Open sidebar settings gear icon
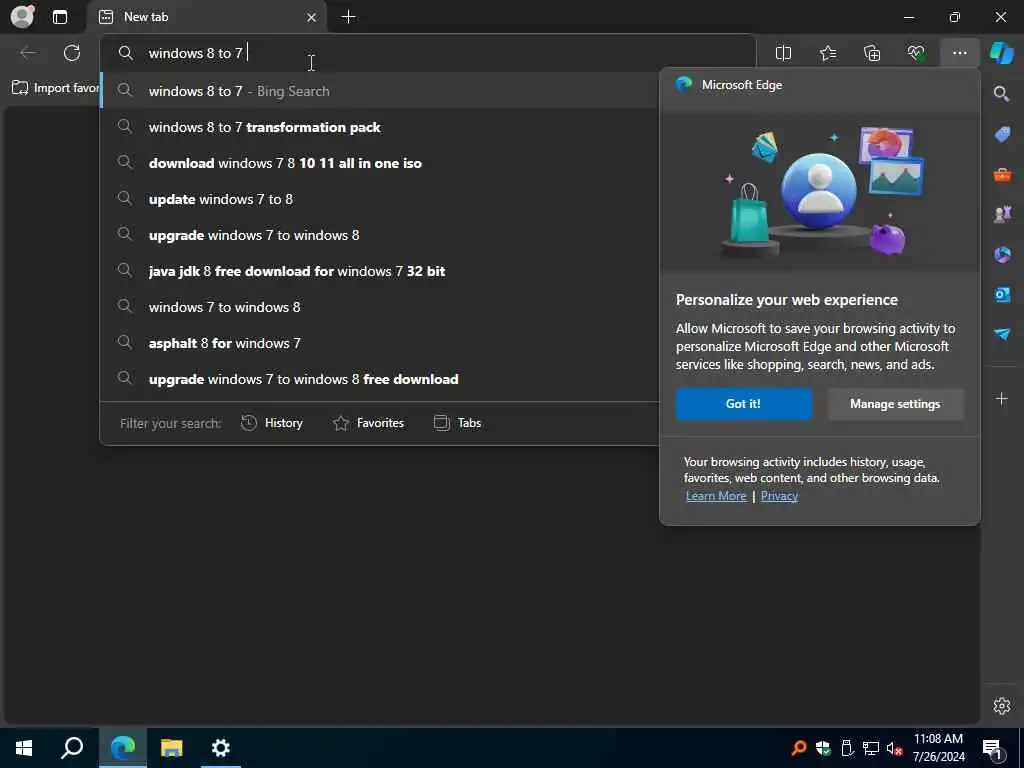Screen dimensions: 1024x768 [1001, 706]
